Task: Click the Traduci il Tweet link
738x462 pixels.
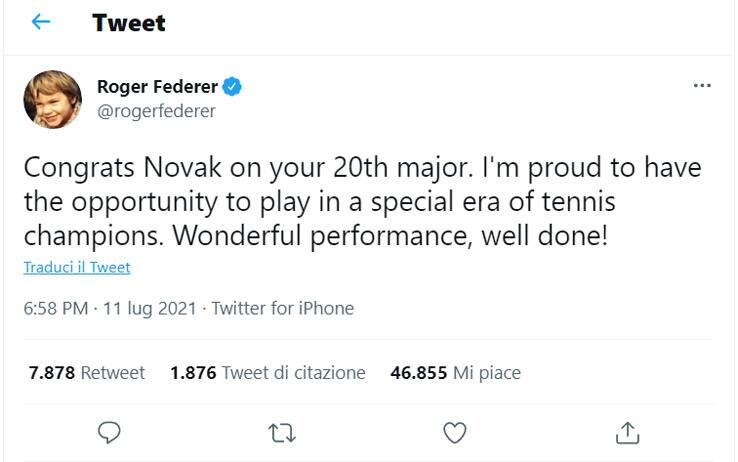Action: coord(77,268)
